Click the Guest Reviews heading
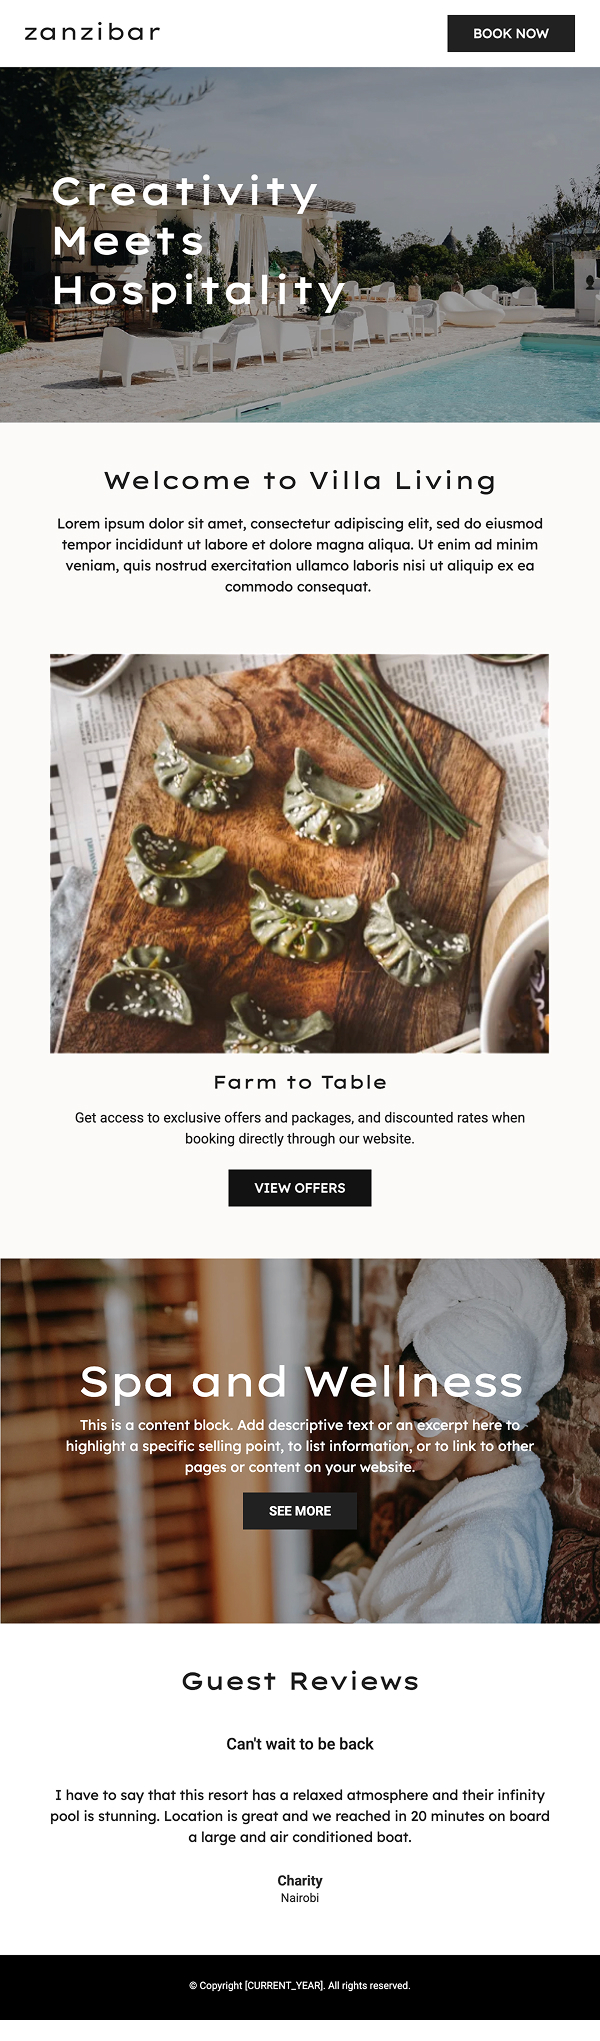Viewport: 600px width, 2041px height. (300, 1681)
